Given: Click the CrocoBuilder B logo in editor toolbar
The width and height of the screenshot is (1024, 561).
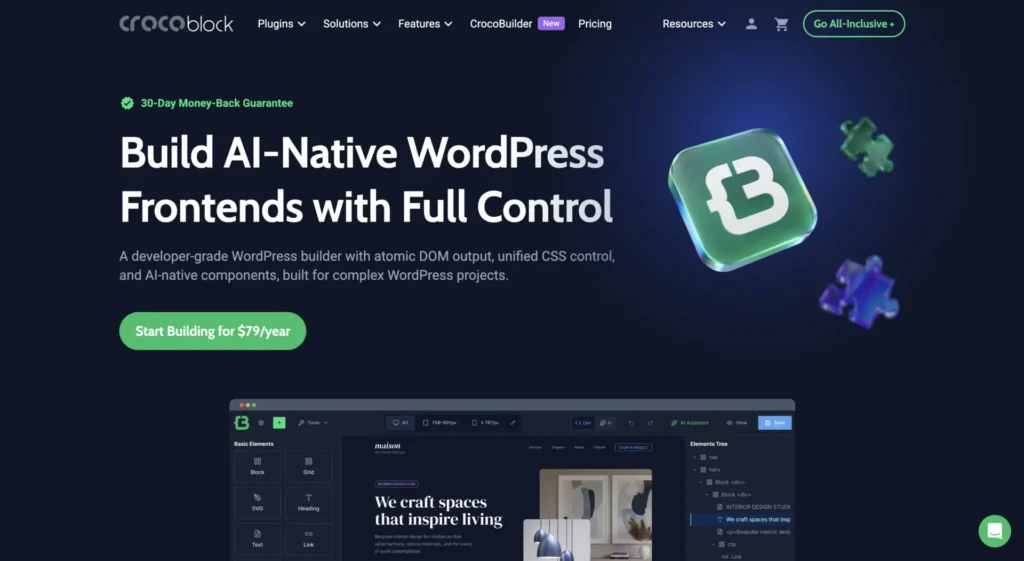Looking at the screenshot, I should (x=242, y=423).
